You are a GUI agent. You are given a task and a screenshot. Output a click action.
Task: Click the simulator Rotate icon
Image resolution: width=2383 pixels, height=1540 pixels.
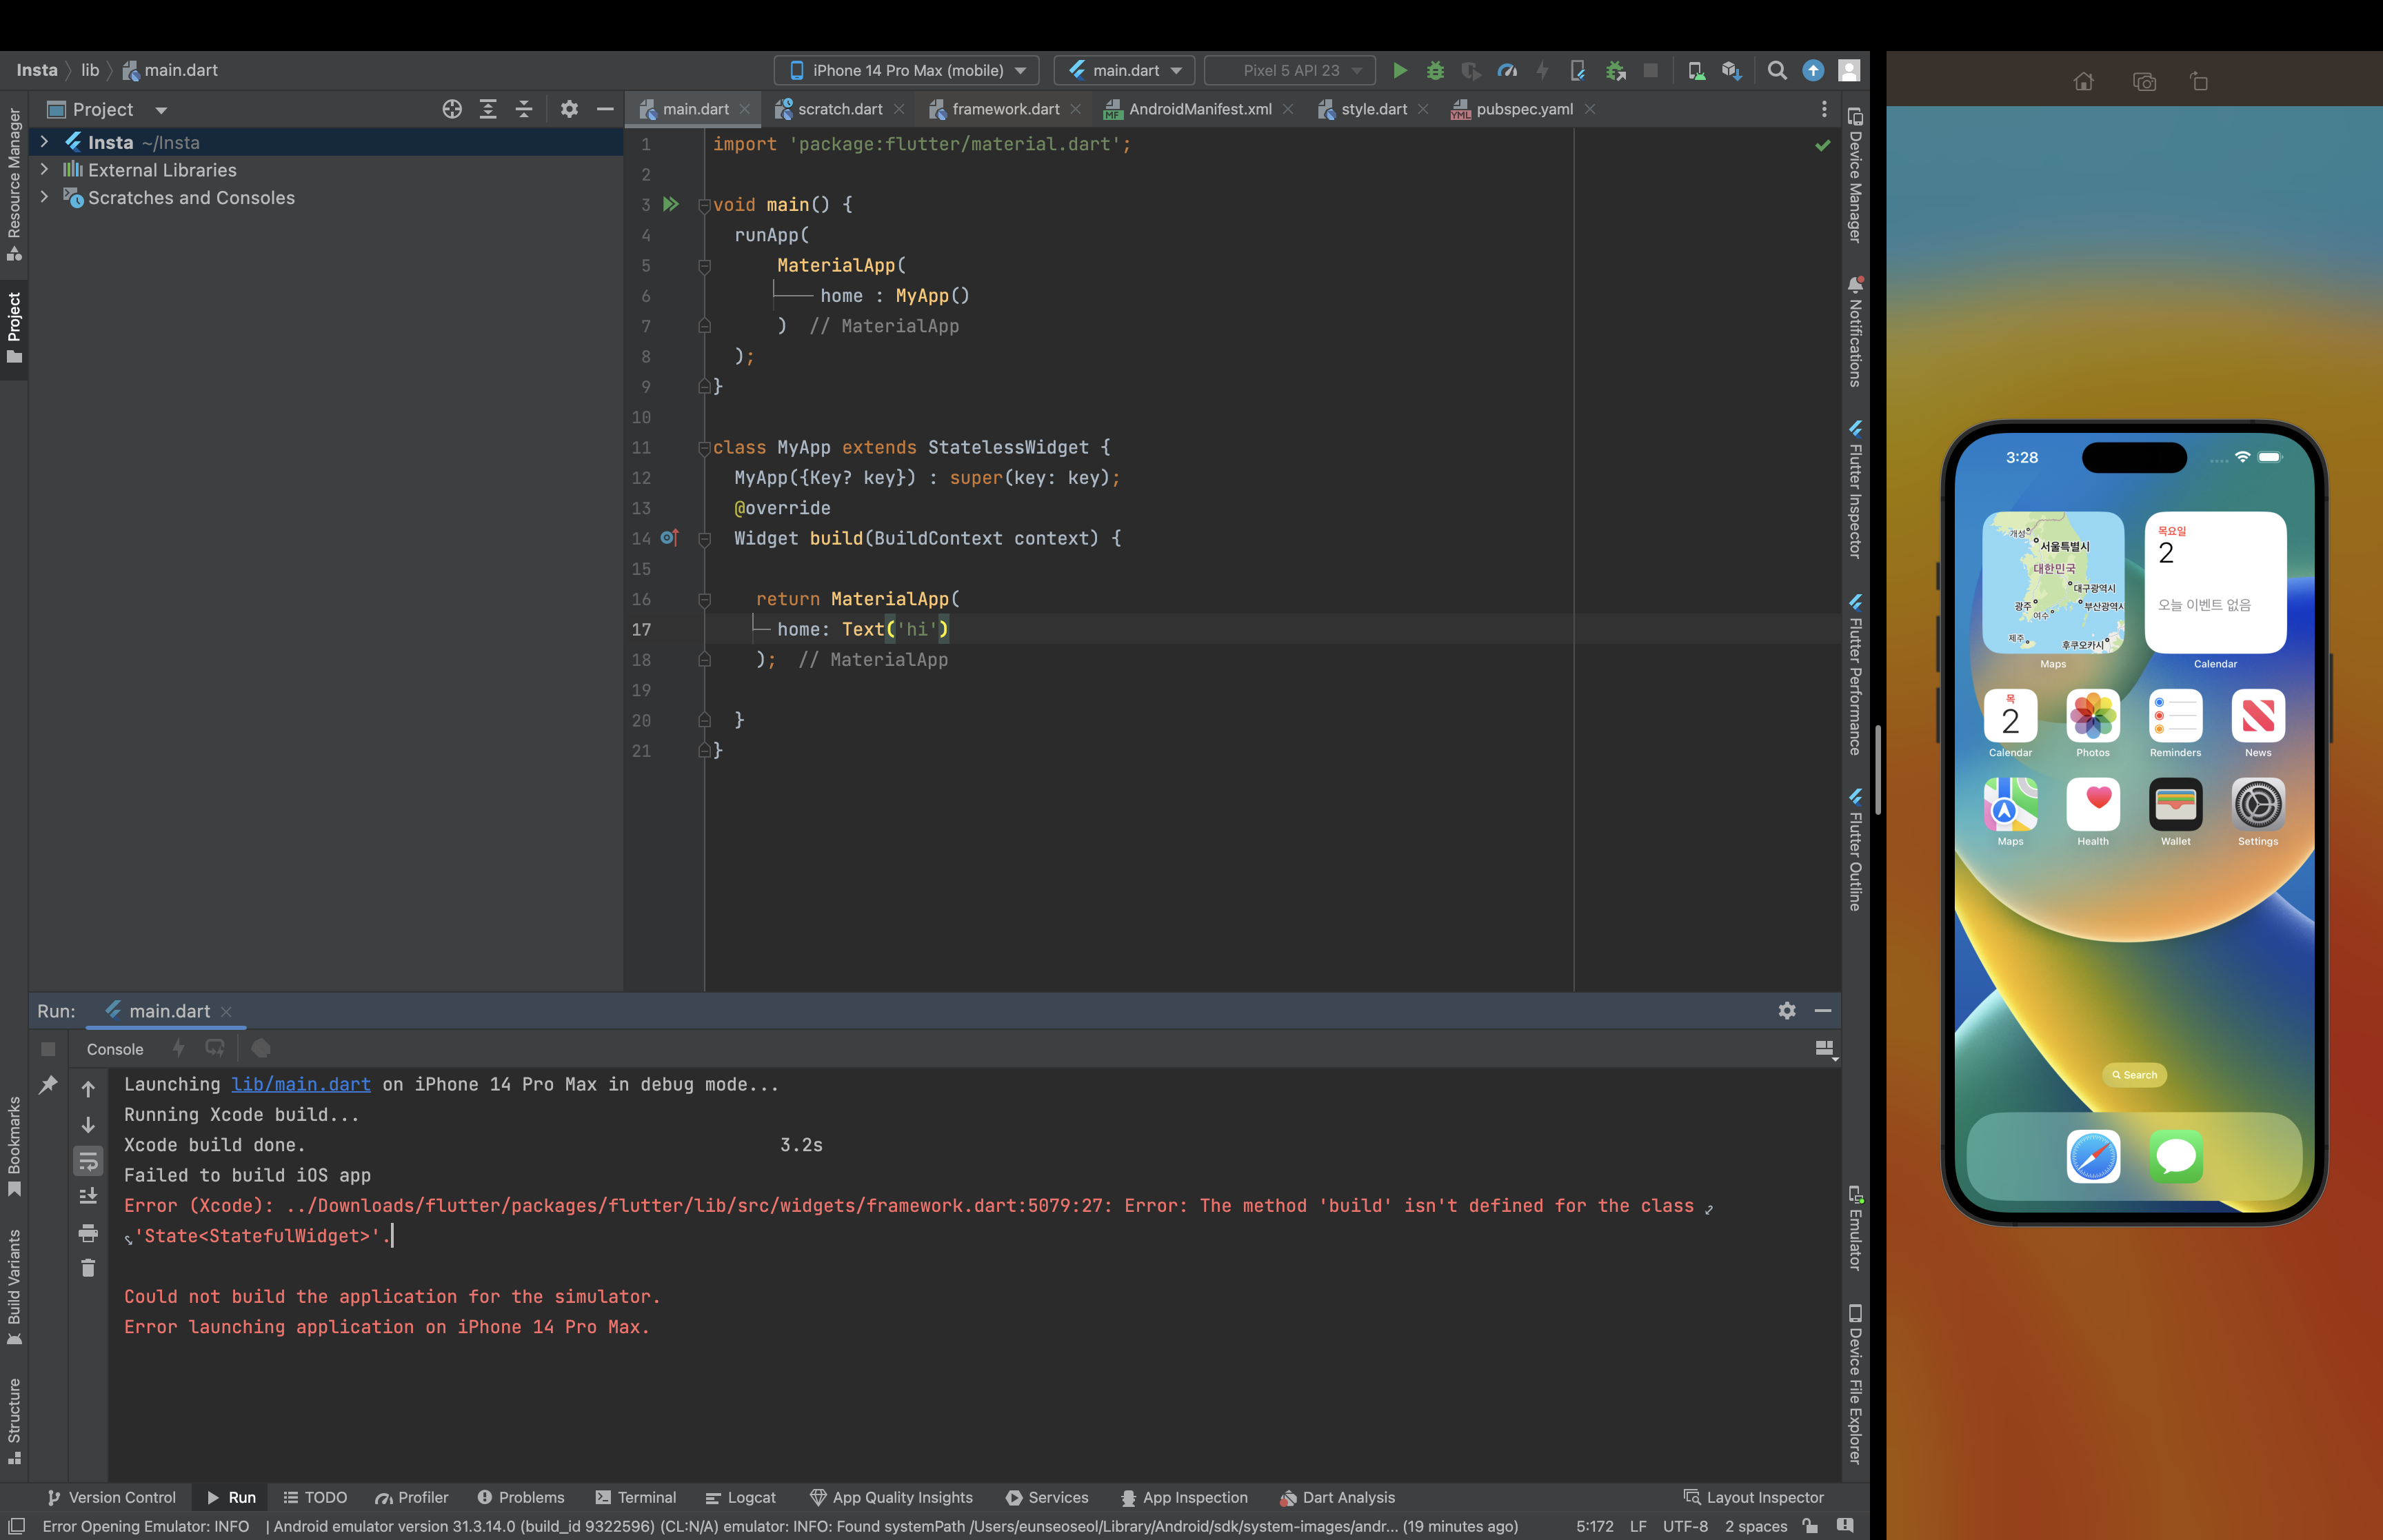click(x=2199, y=82)
